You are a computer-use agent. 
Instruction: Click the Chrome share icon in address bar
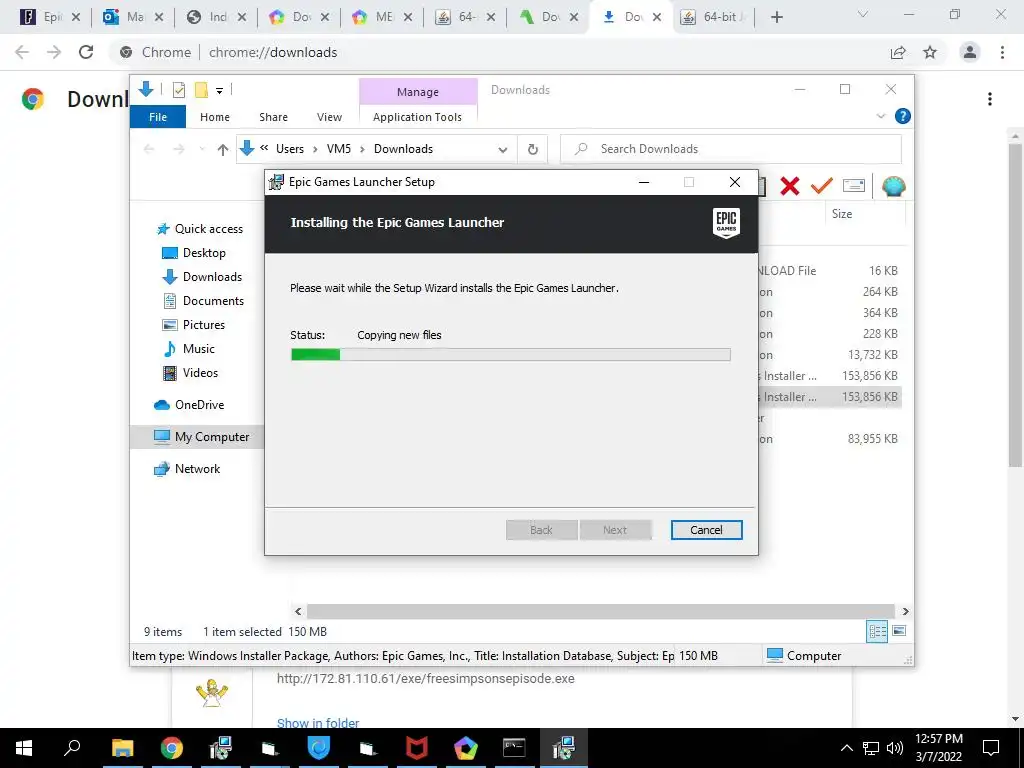point(898,52)
